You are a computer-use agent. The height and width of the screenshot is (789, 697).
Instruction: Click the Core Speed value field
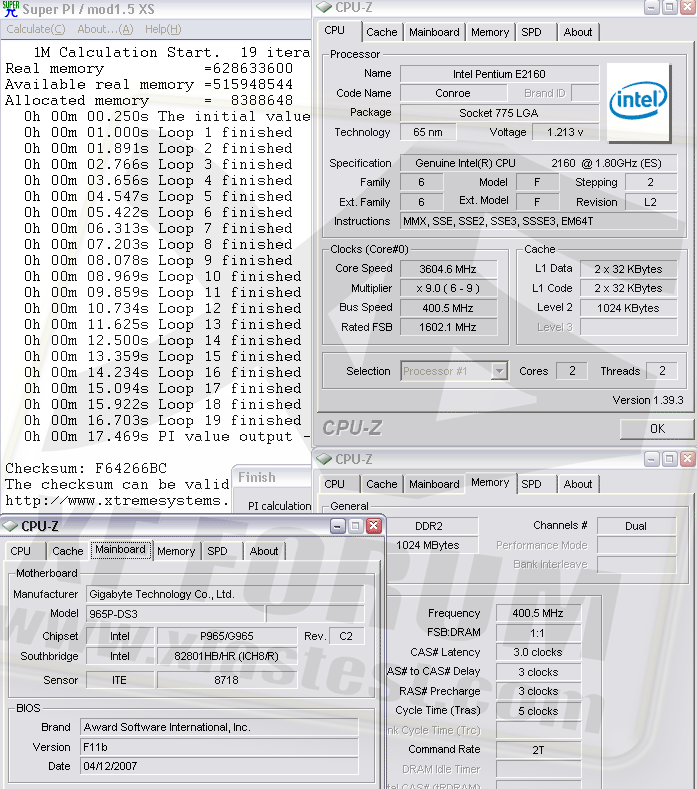[447, 268]
